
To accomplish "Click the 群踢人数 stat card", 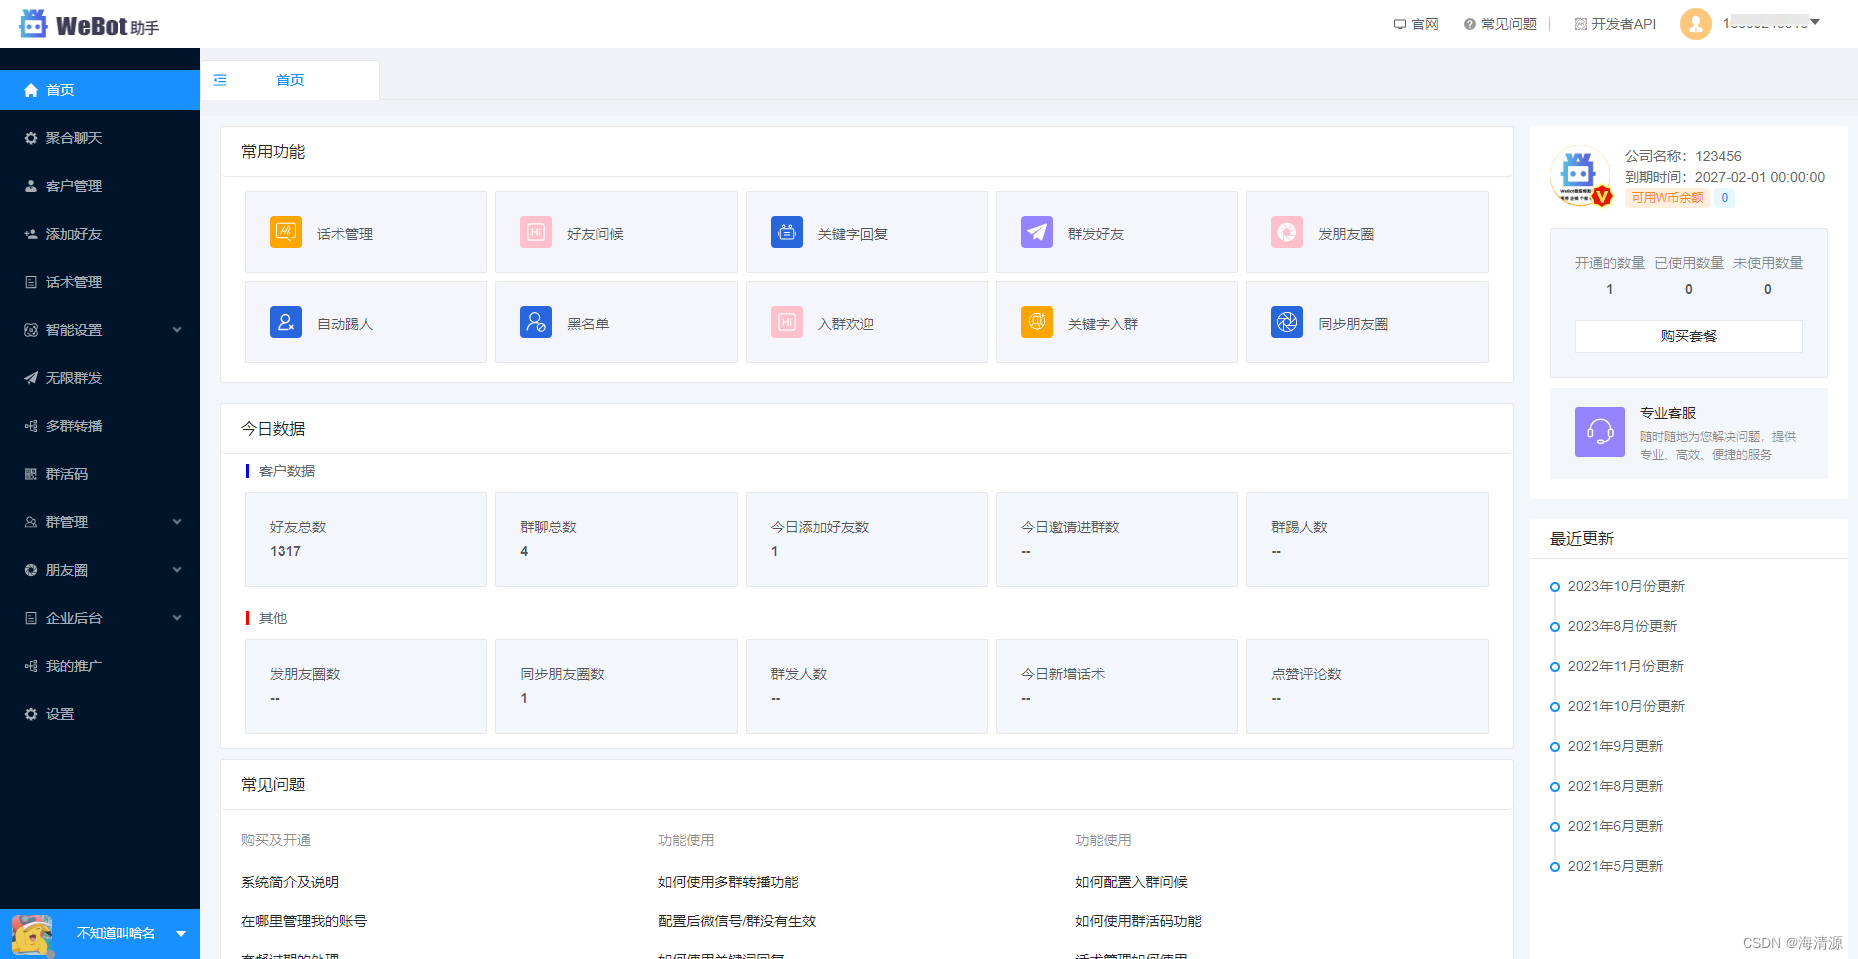I will tap(1367, 539).
